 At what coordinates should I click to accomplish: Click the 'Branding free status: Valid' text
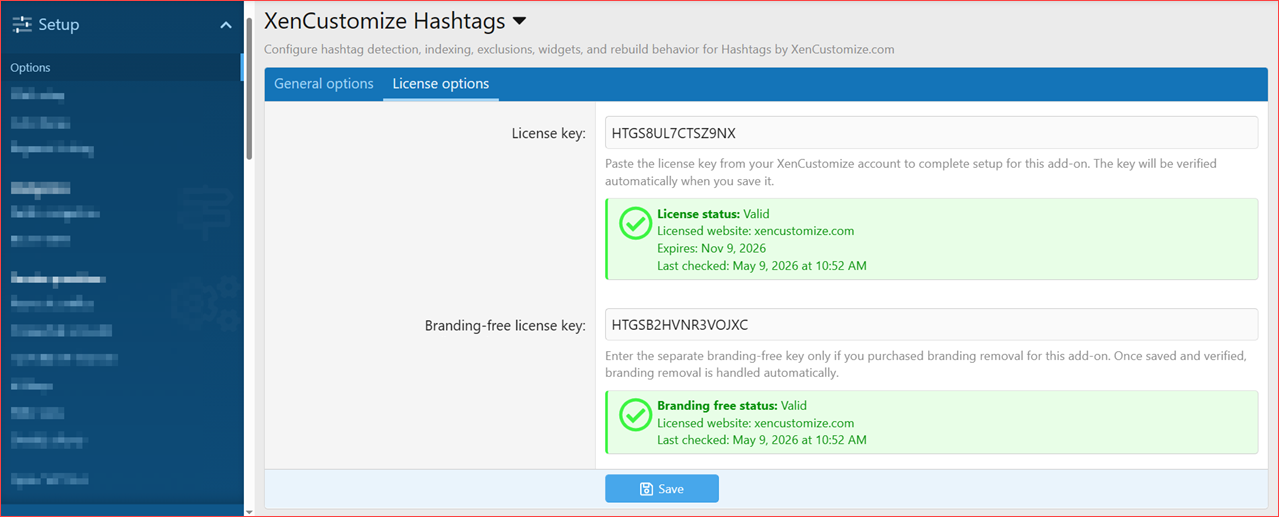click(x=732, y=406)
